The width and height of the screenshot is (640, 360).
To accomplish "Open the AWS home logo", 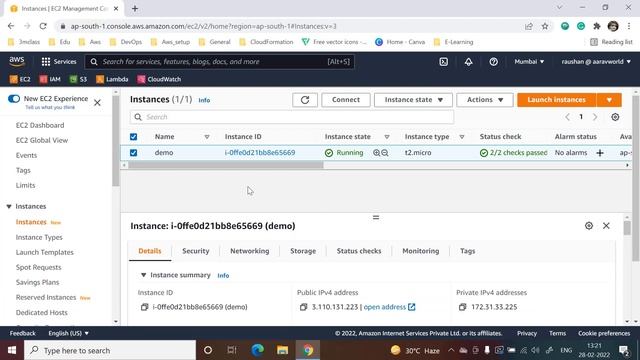I will pyautogui.click(x=17, y=61).
